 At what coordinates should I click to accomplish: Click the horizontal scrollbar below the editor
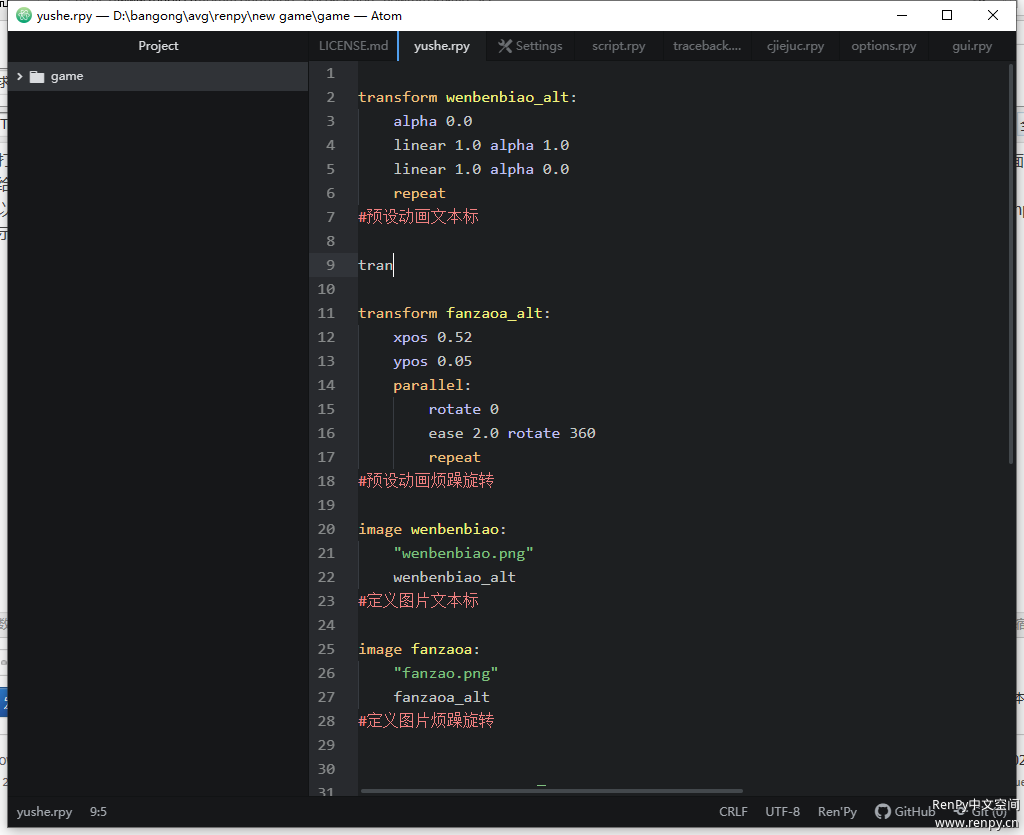[550, 791]
